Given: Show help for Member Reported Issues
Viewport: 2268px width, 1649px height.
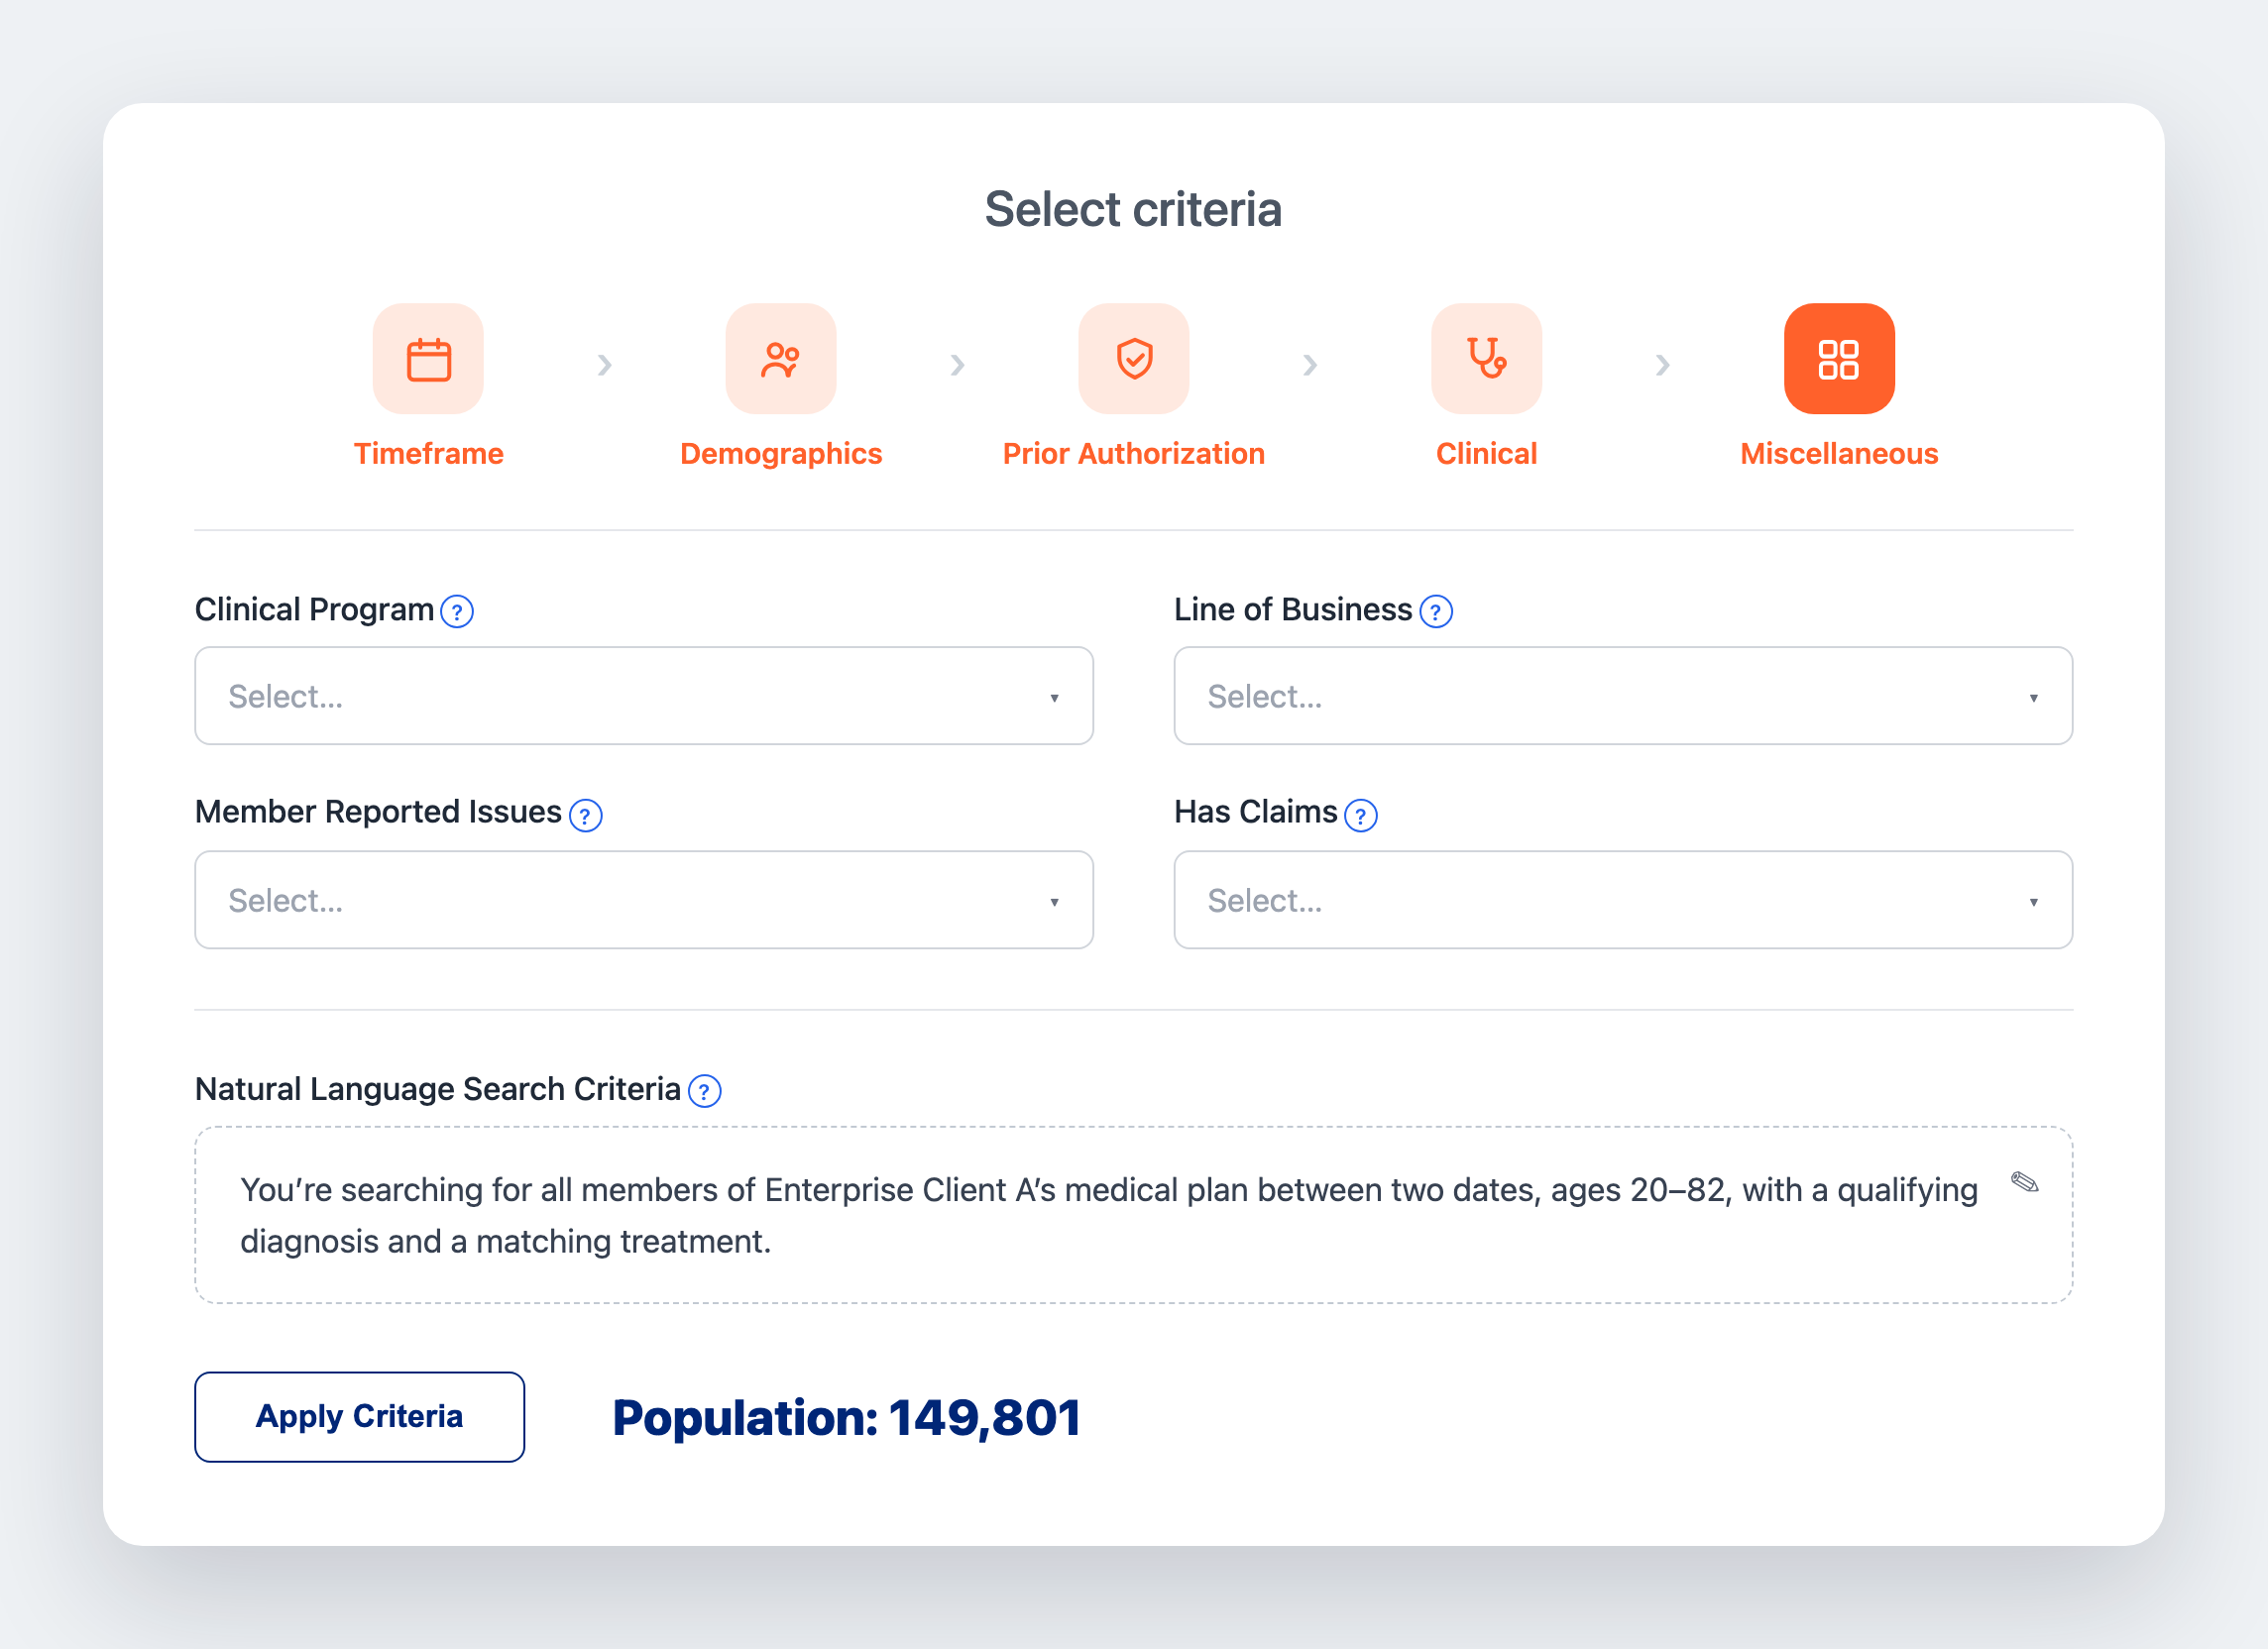Looking at the screenshot, I should [x=585, y=815].
